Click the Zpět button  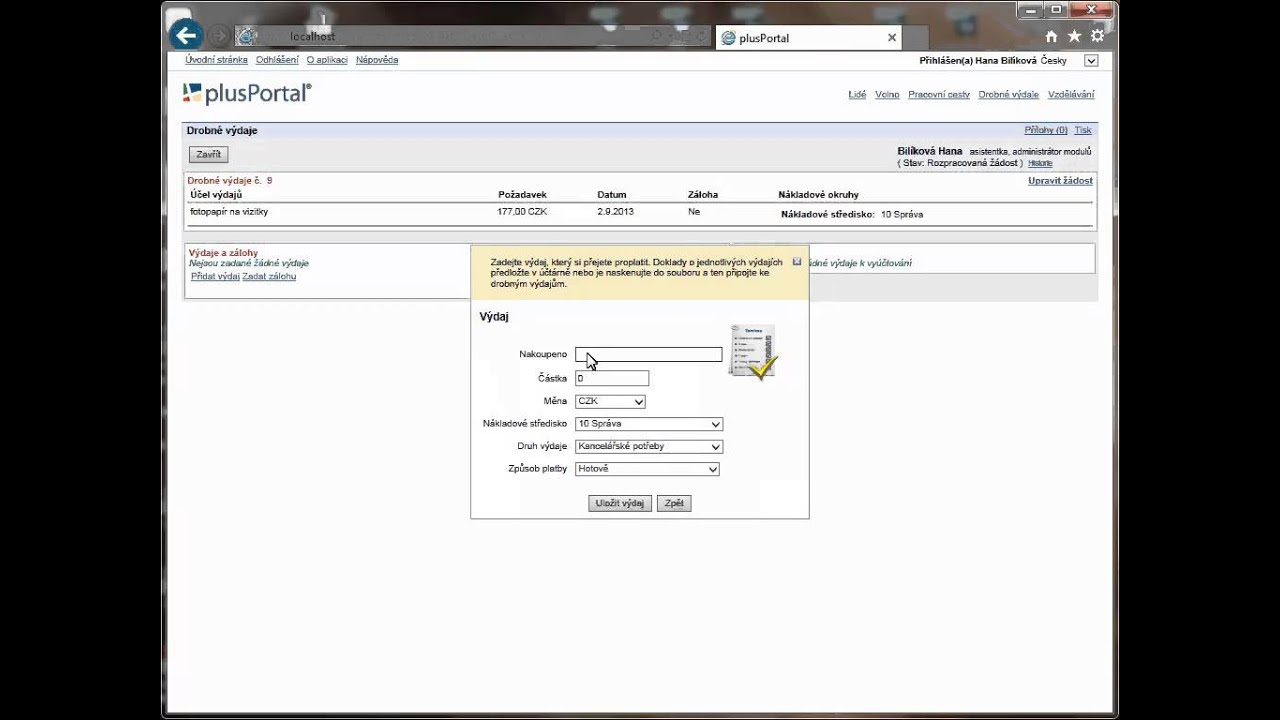[x=674, y=503]
